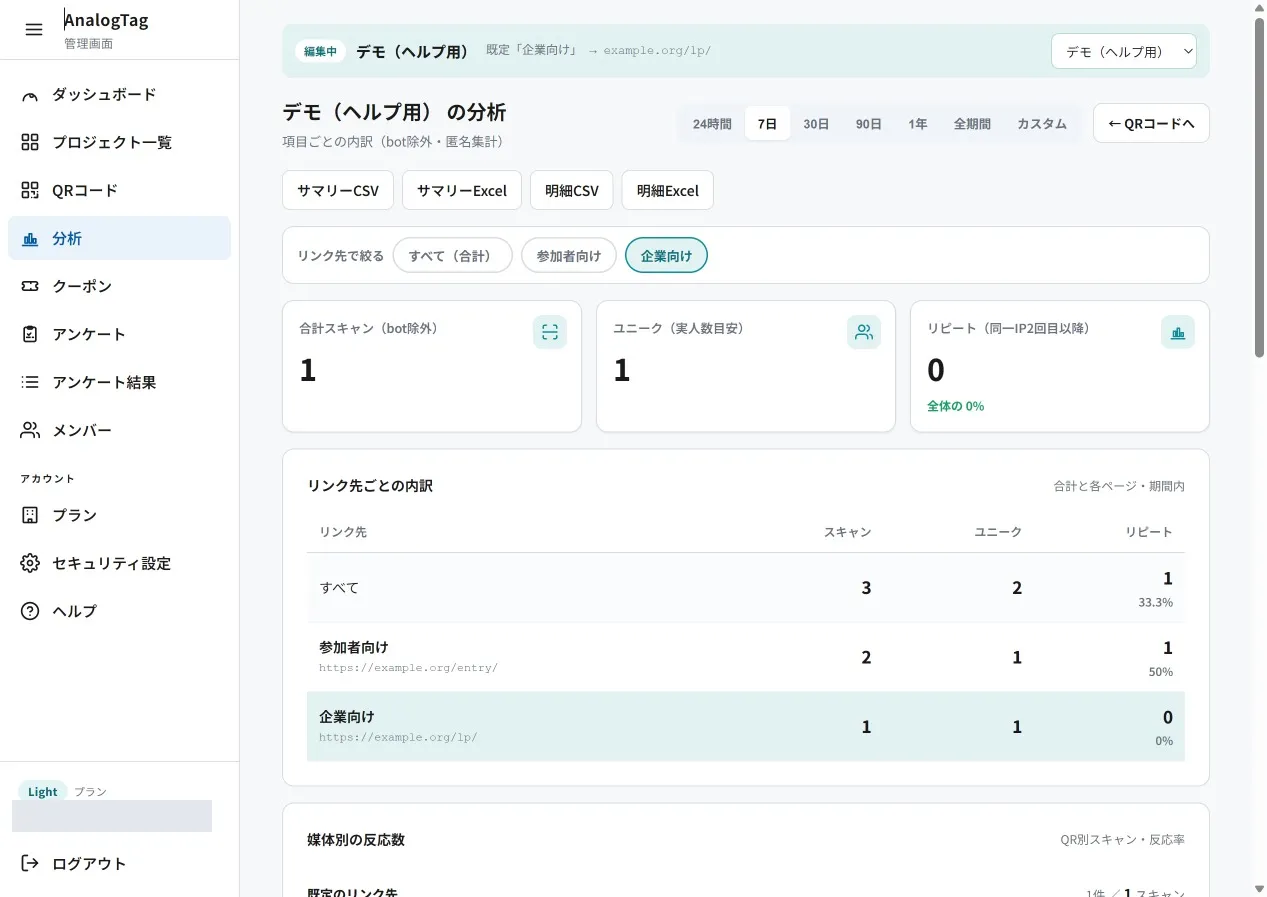1267x897 pixels.
Task: Click the メンバー people icon
Action: (30, 431)
